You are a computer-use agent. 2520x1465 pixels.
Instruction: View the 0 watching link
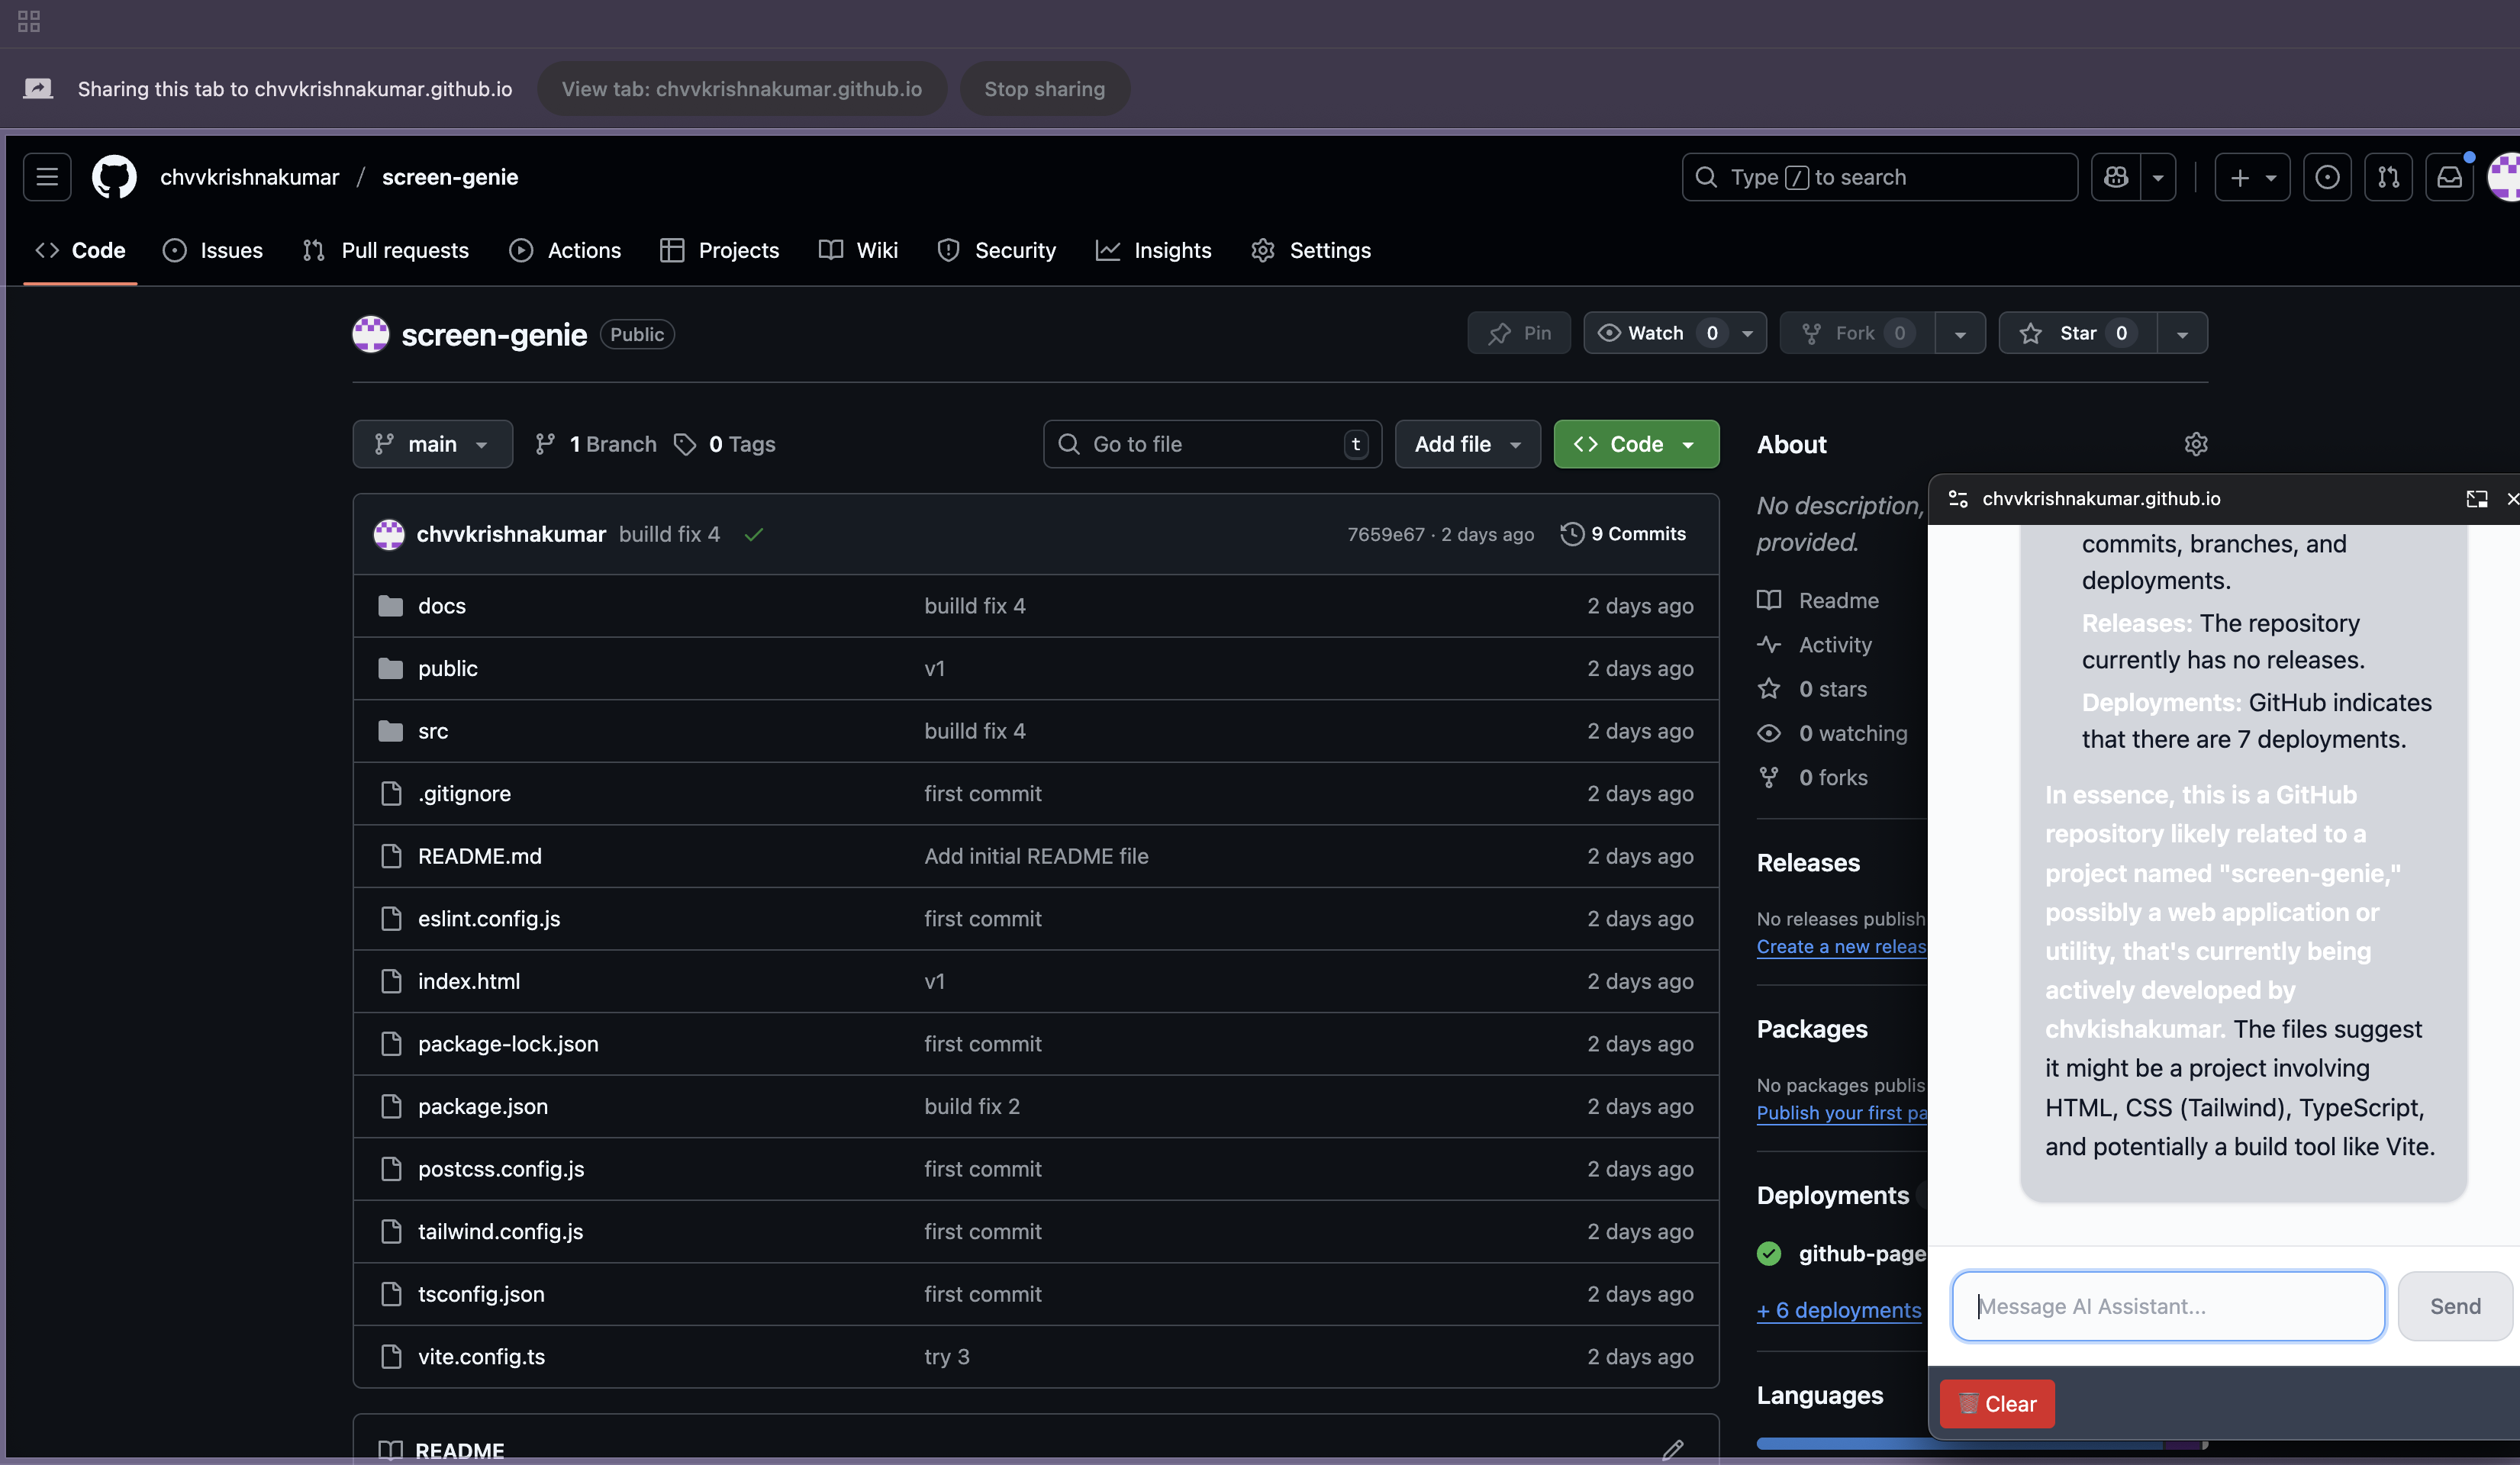click(1832, 733)
